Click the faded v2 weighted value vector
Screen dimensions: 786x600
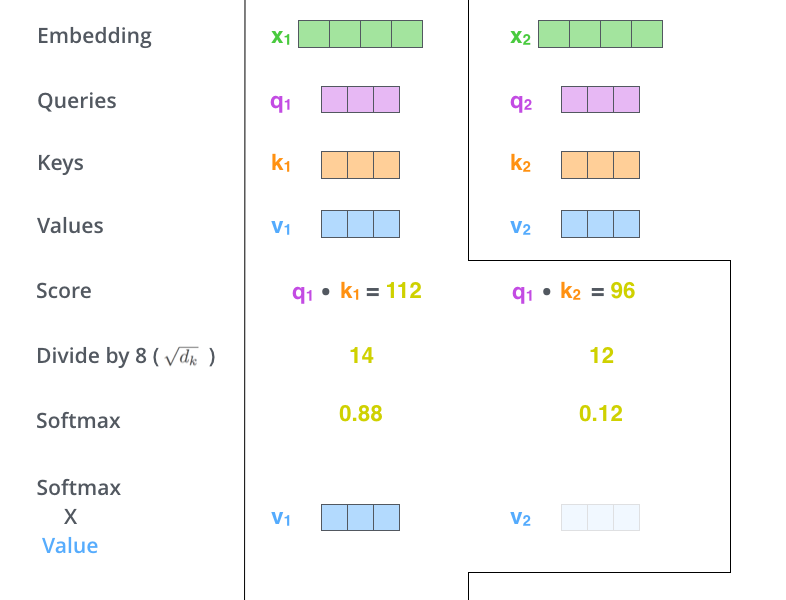(x=600, y=517)
